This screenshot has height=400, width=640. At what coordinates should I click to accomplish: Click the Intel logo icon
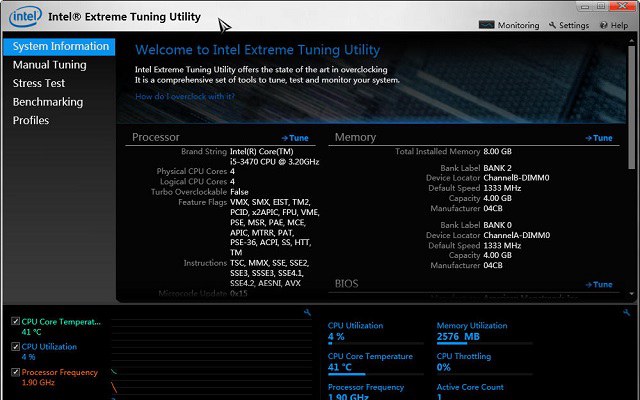click(x=25, y=17)
